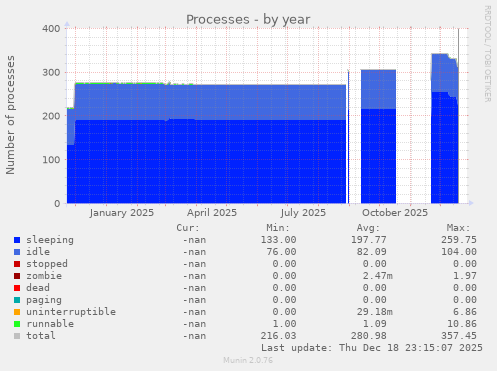Viewport: 497px width, 371px height.
Task: Click the 'October 2025' x-axis label
Action: pos(395,213)
